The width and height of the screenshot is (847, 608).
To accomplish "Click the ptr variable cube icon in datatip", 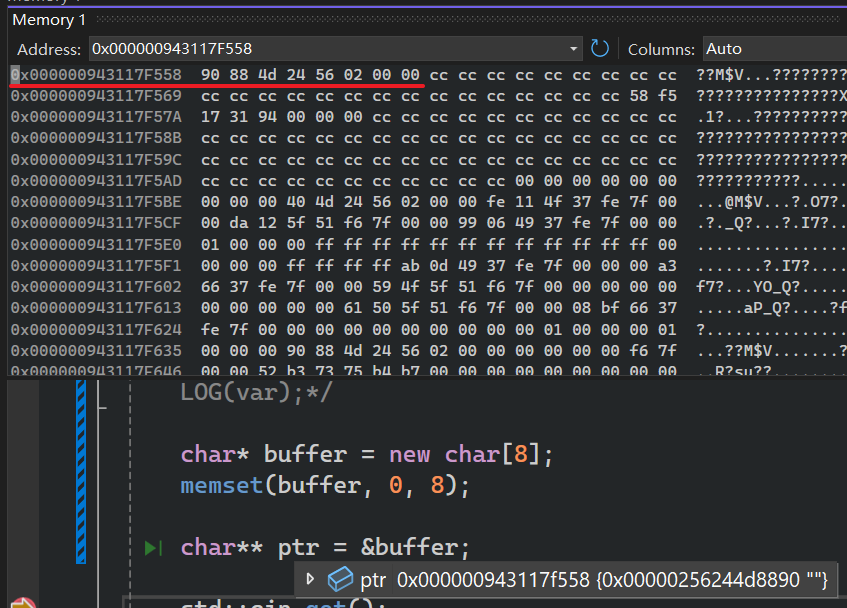I will point(341,579).
